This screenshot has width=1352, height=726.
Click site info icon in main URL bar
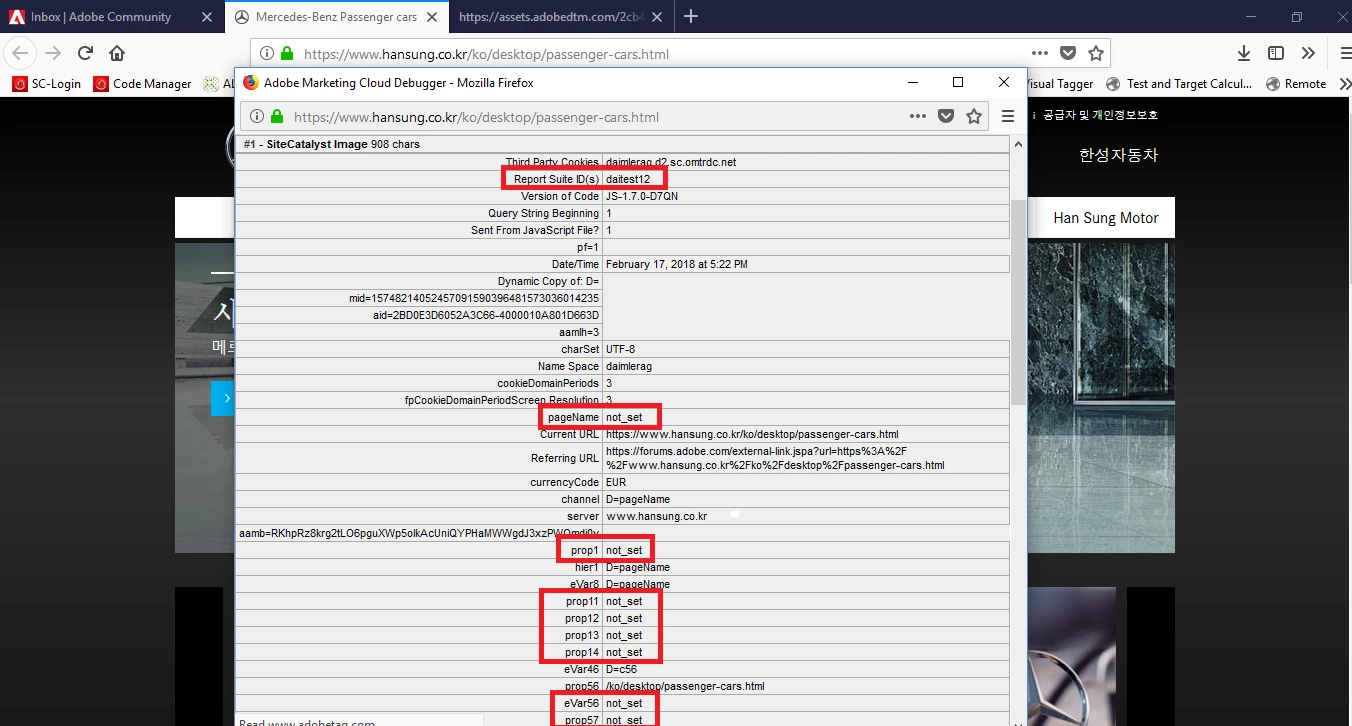[x=266, y=54]
